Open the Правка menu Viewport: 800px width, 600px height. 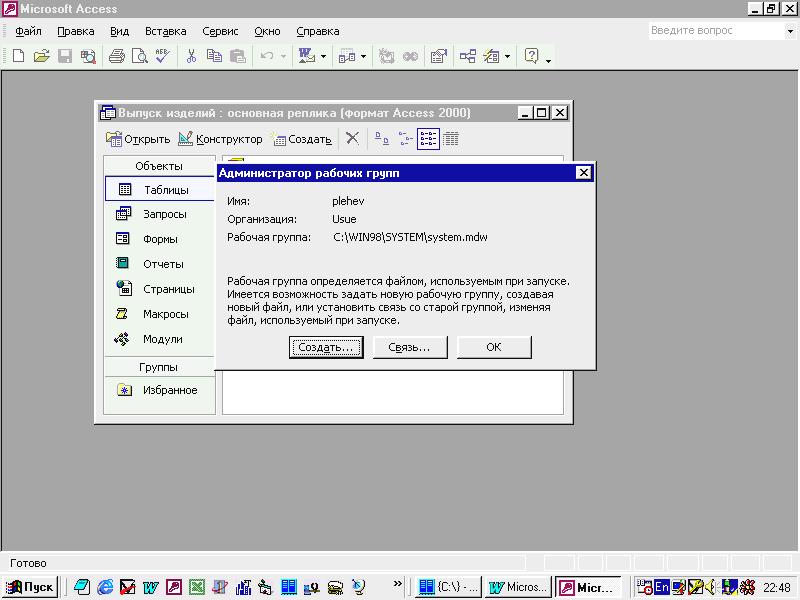coord(76,31)
